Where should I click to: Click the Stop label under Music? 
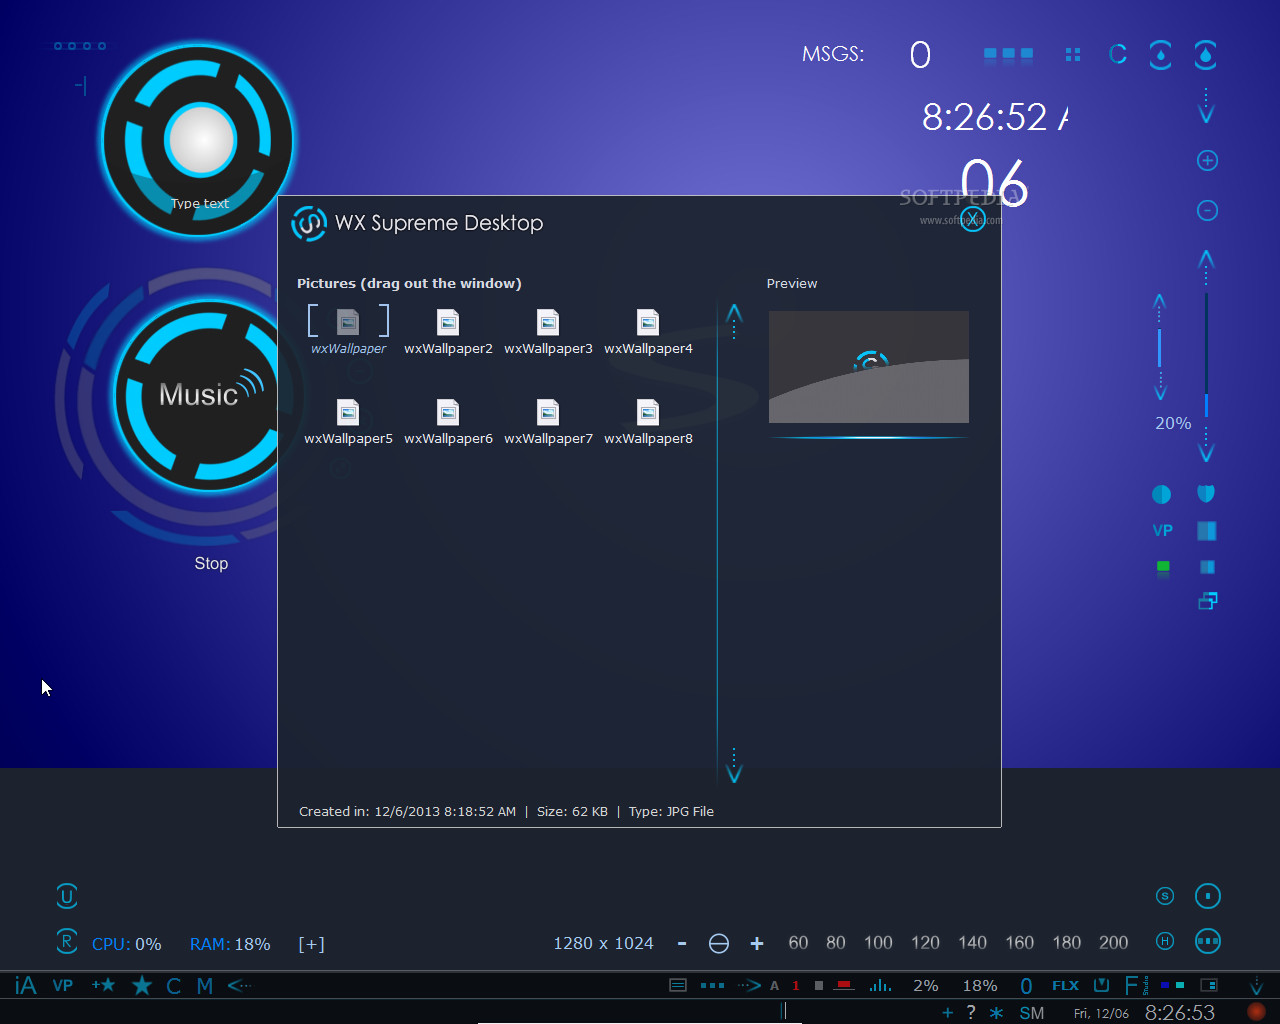coord(211,564)
